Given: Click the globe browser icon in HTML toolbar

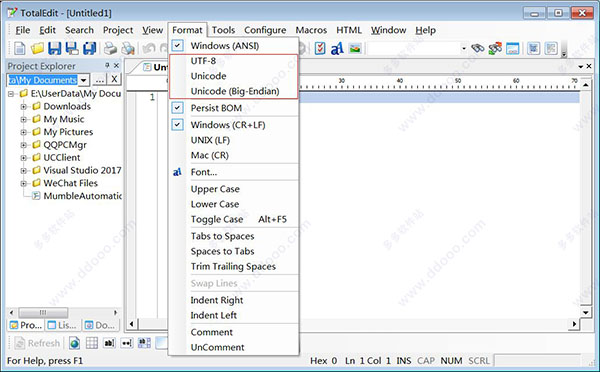Looking at the screenshot, I should point(74,343).
